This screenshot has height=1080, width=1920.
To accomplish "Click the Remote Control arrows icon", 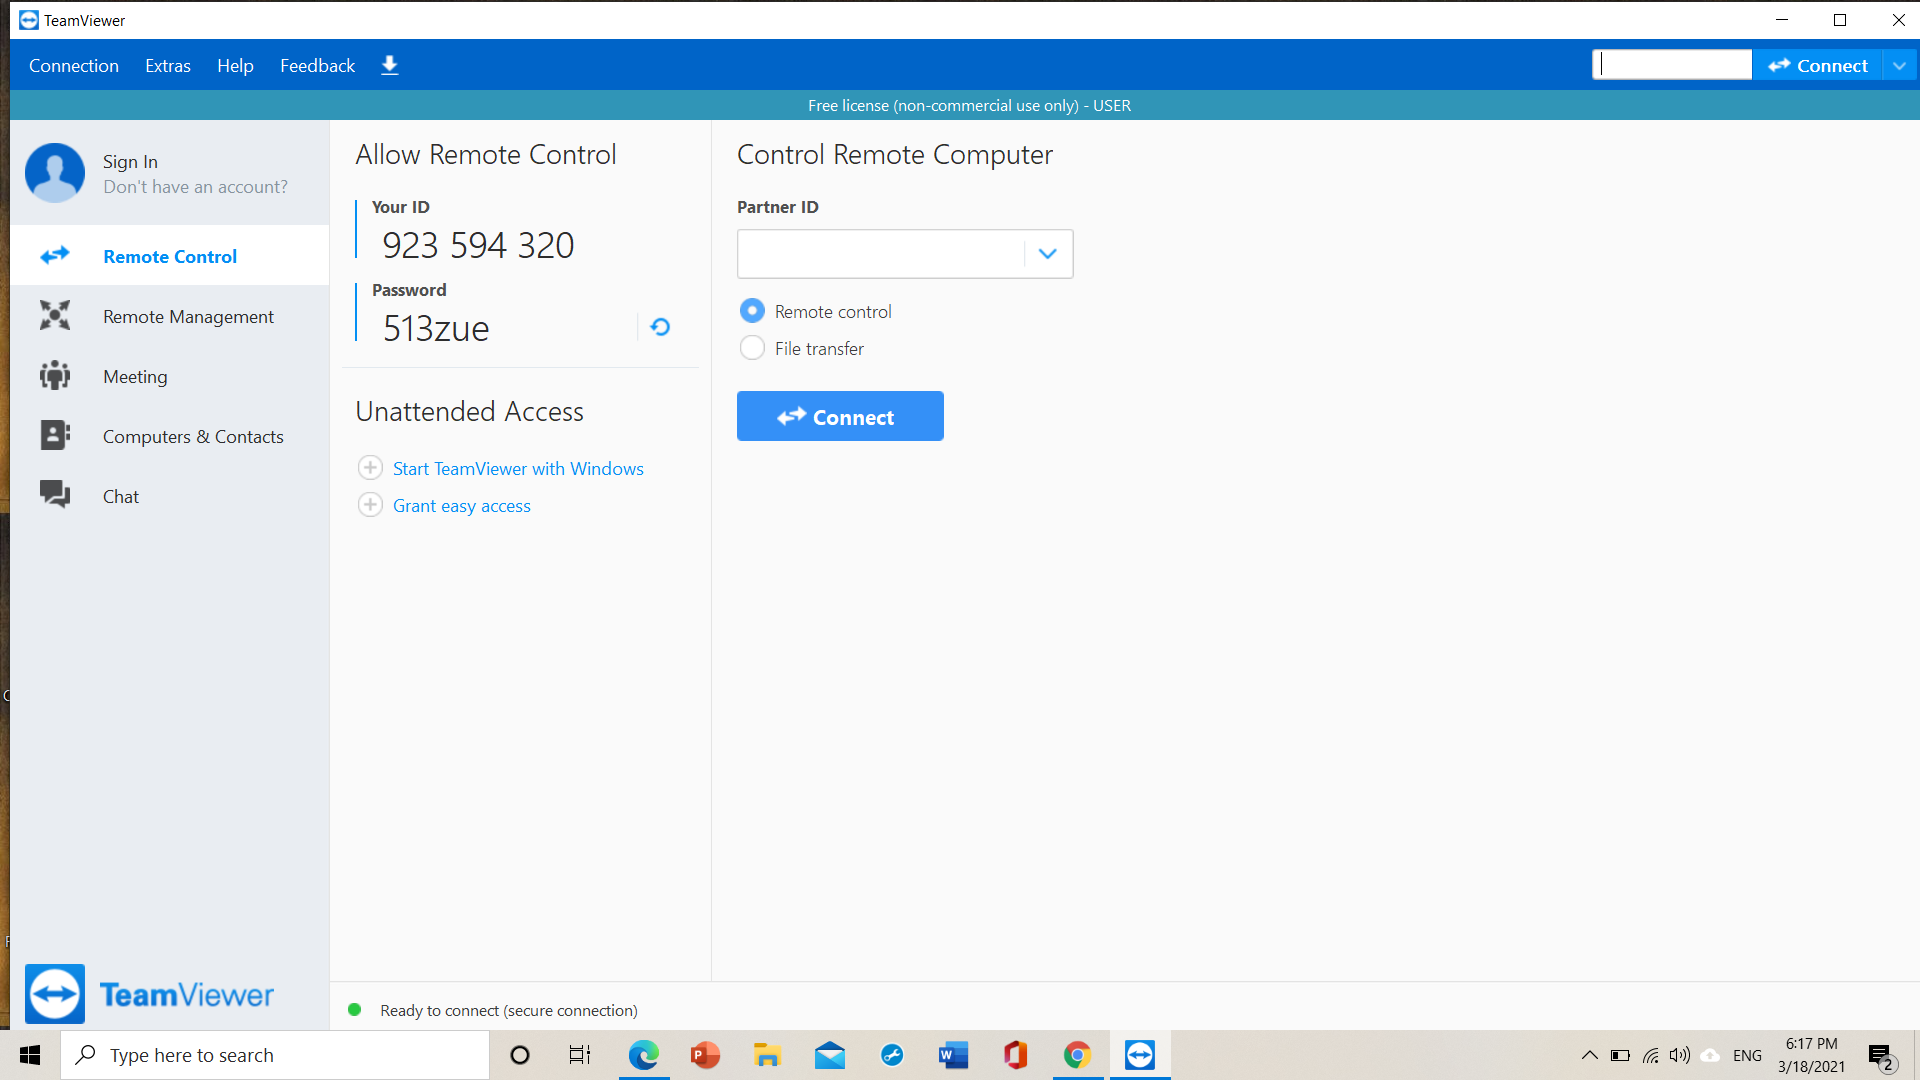I will [55, 255].
